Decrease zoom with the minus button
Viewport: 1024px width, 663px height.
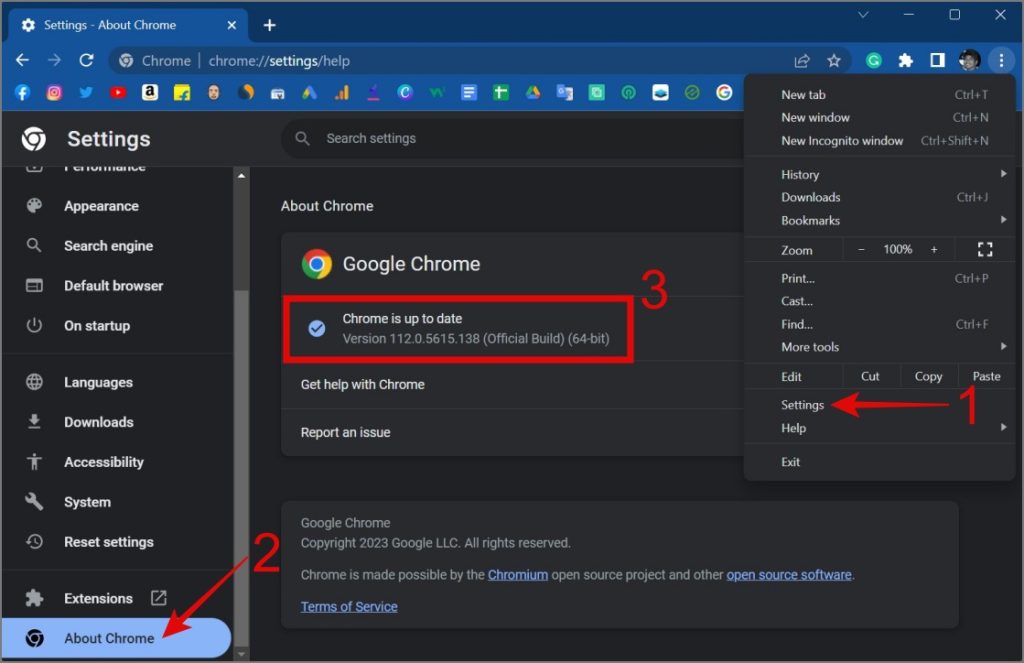point(861,250)
